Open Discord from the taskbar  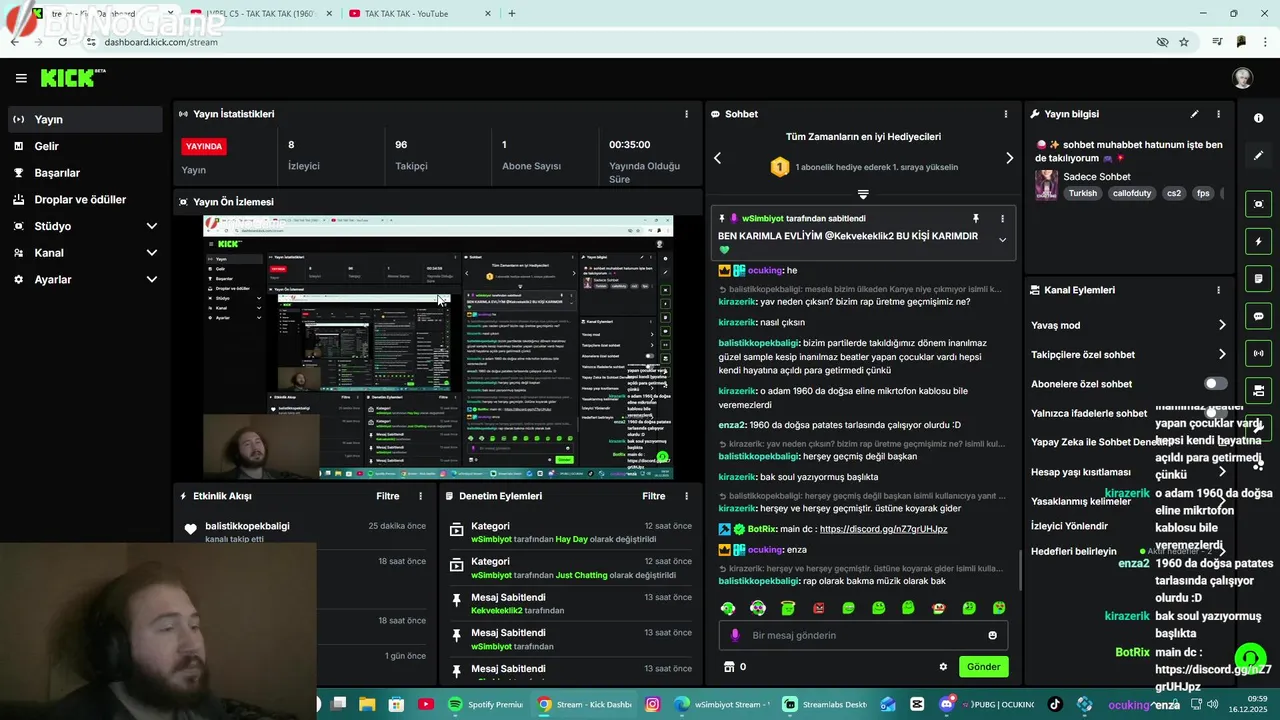coord(947,704)
